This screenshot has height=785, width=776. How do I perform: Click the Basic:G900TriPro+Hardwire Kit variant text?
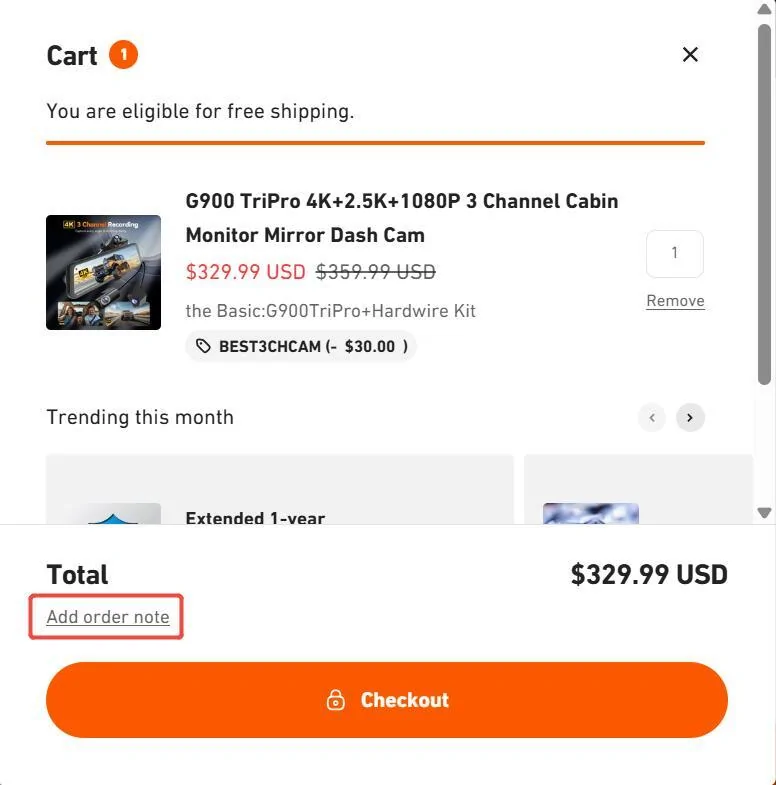[331, 311]
